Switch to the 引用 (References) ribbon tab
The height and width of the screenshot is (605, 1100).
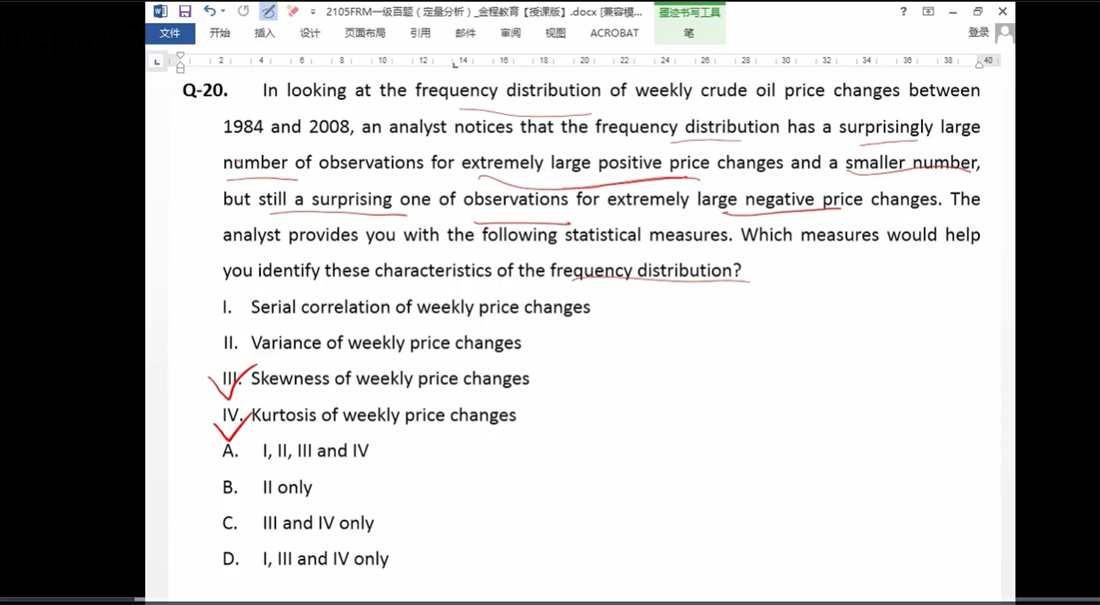click(x=420, y=33)
